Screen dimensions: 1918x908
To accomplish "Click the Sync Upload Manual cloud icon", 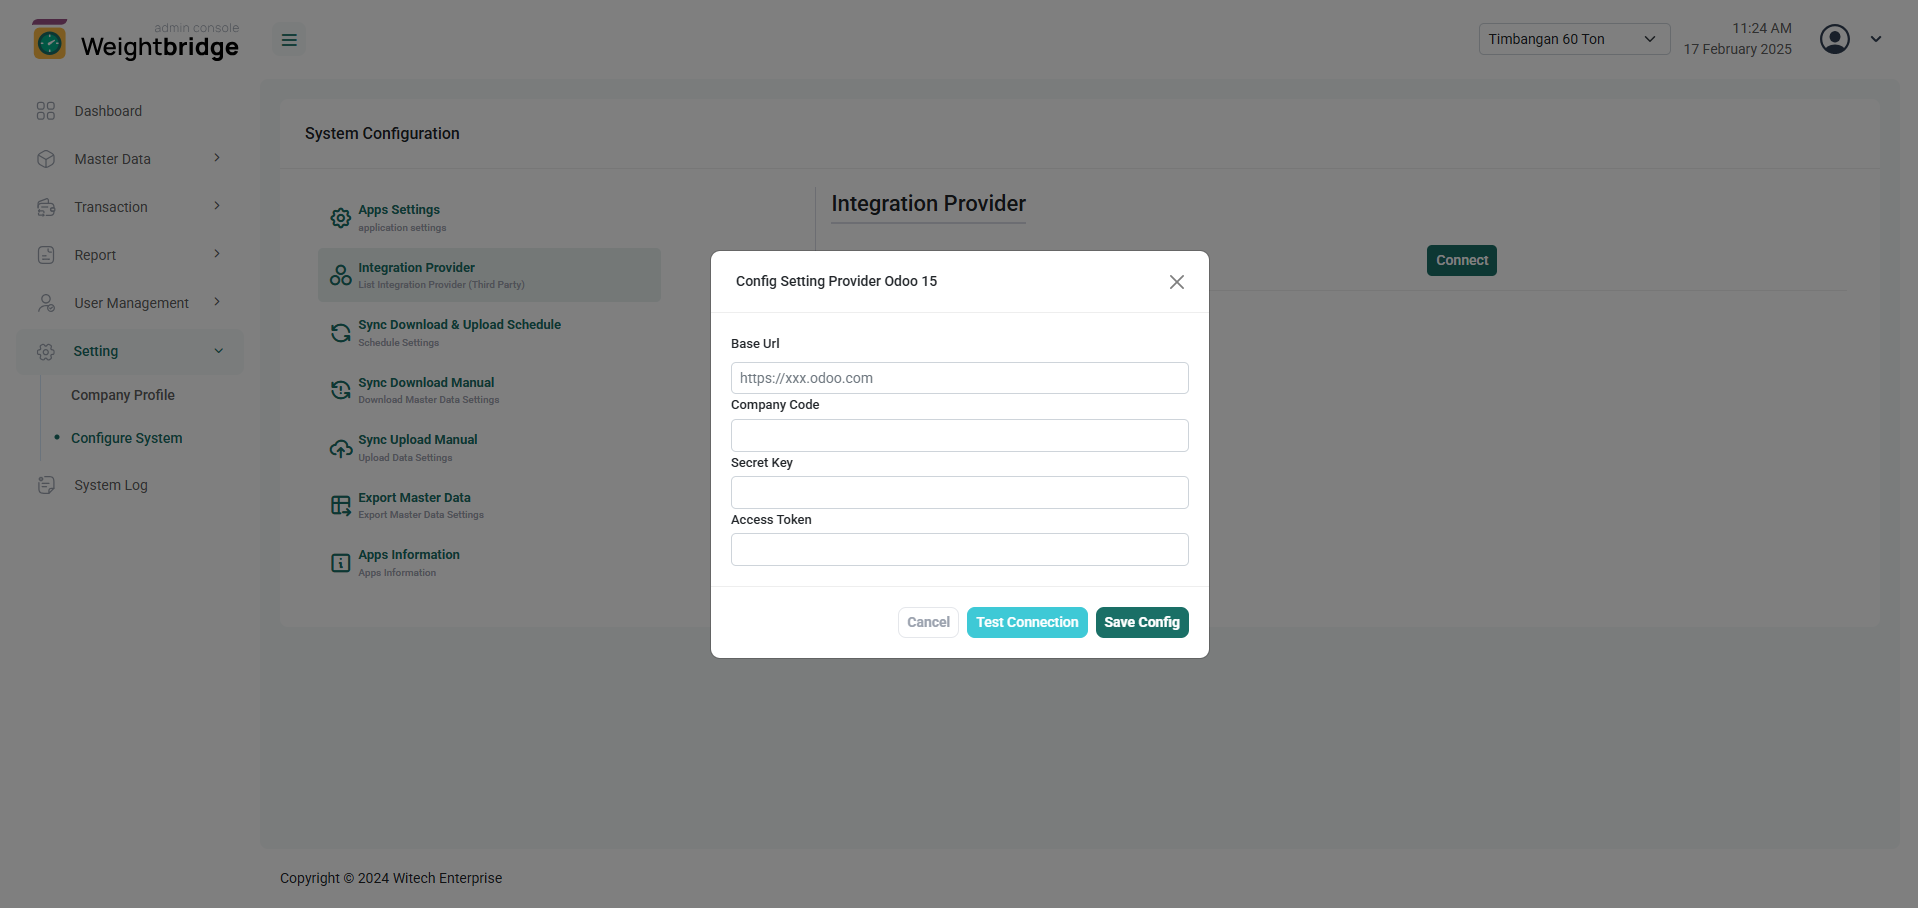I will tap(339, 447).
